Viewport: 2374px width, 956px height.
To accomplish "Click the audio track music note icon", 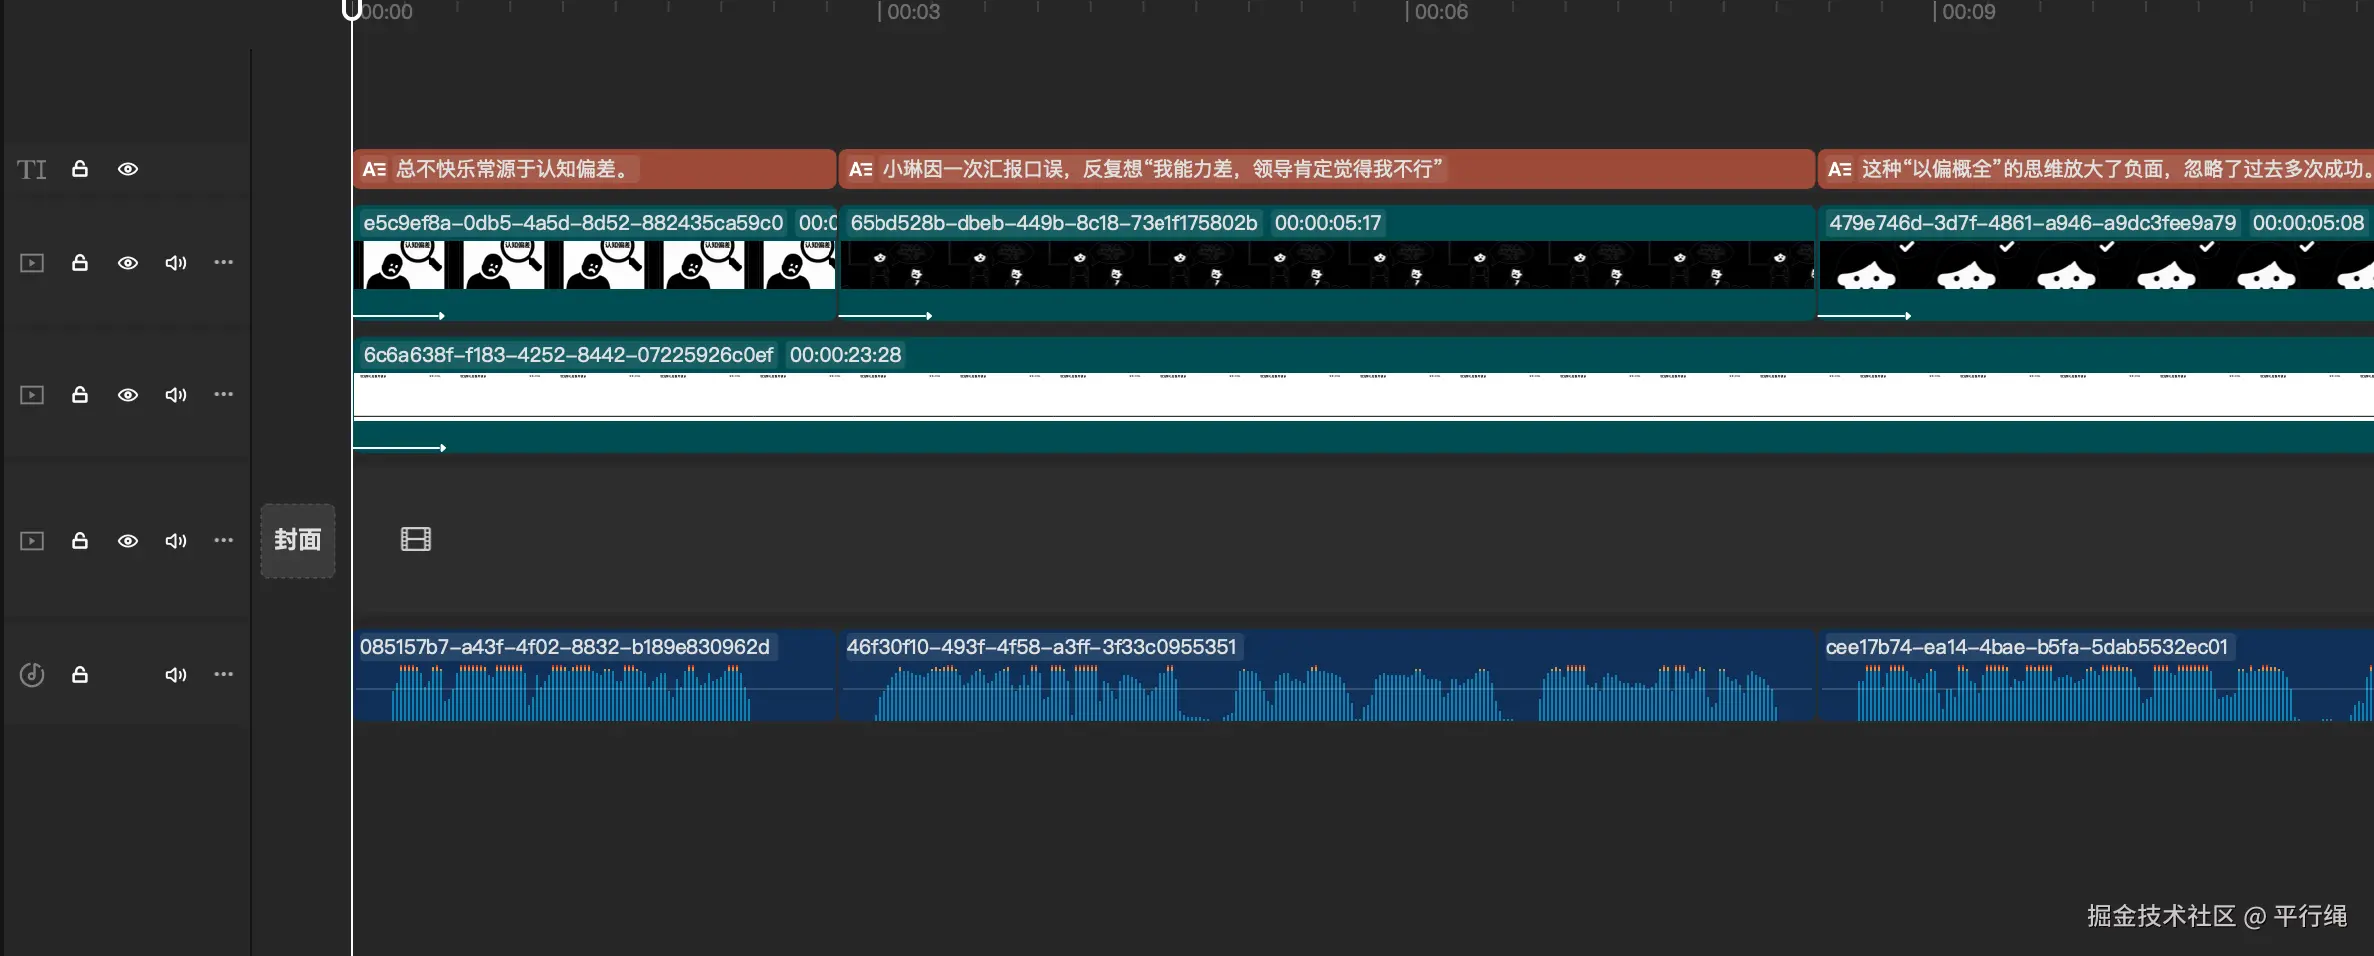I will click(32, 675).
